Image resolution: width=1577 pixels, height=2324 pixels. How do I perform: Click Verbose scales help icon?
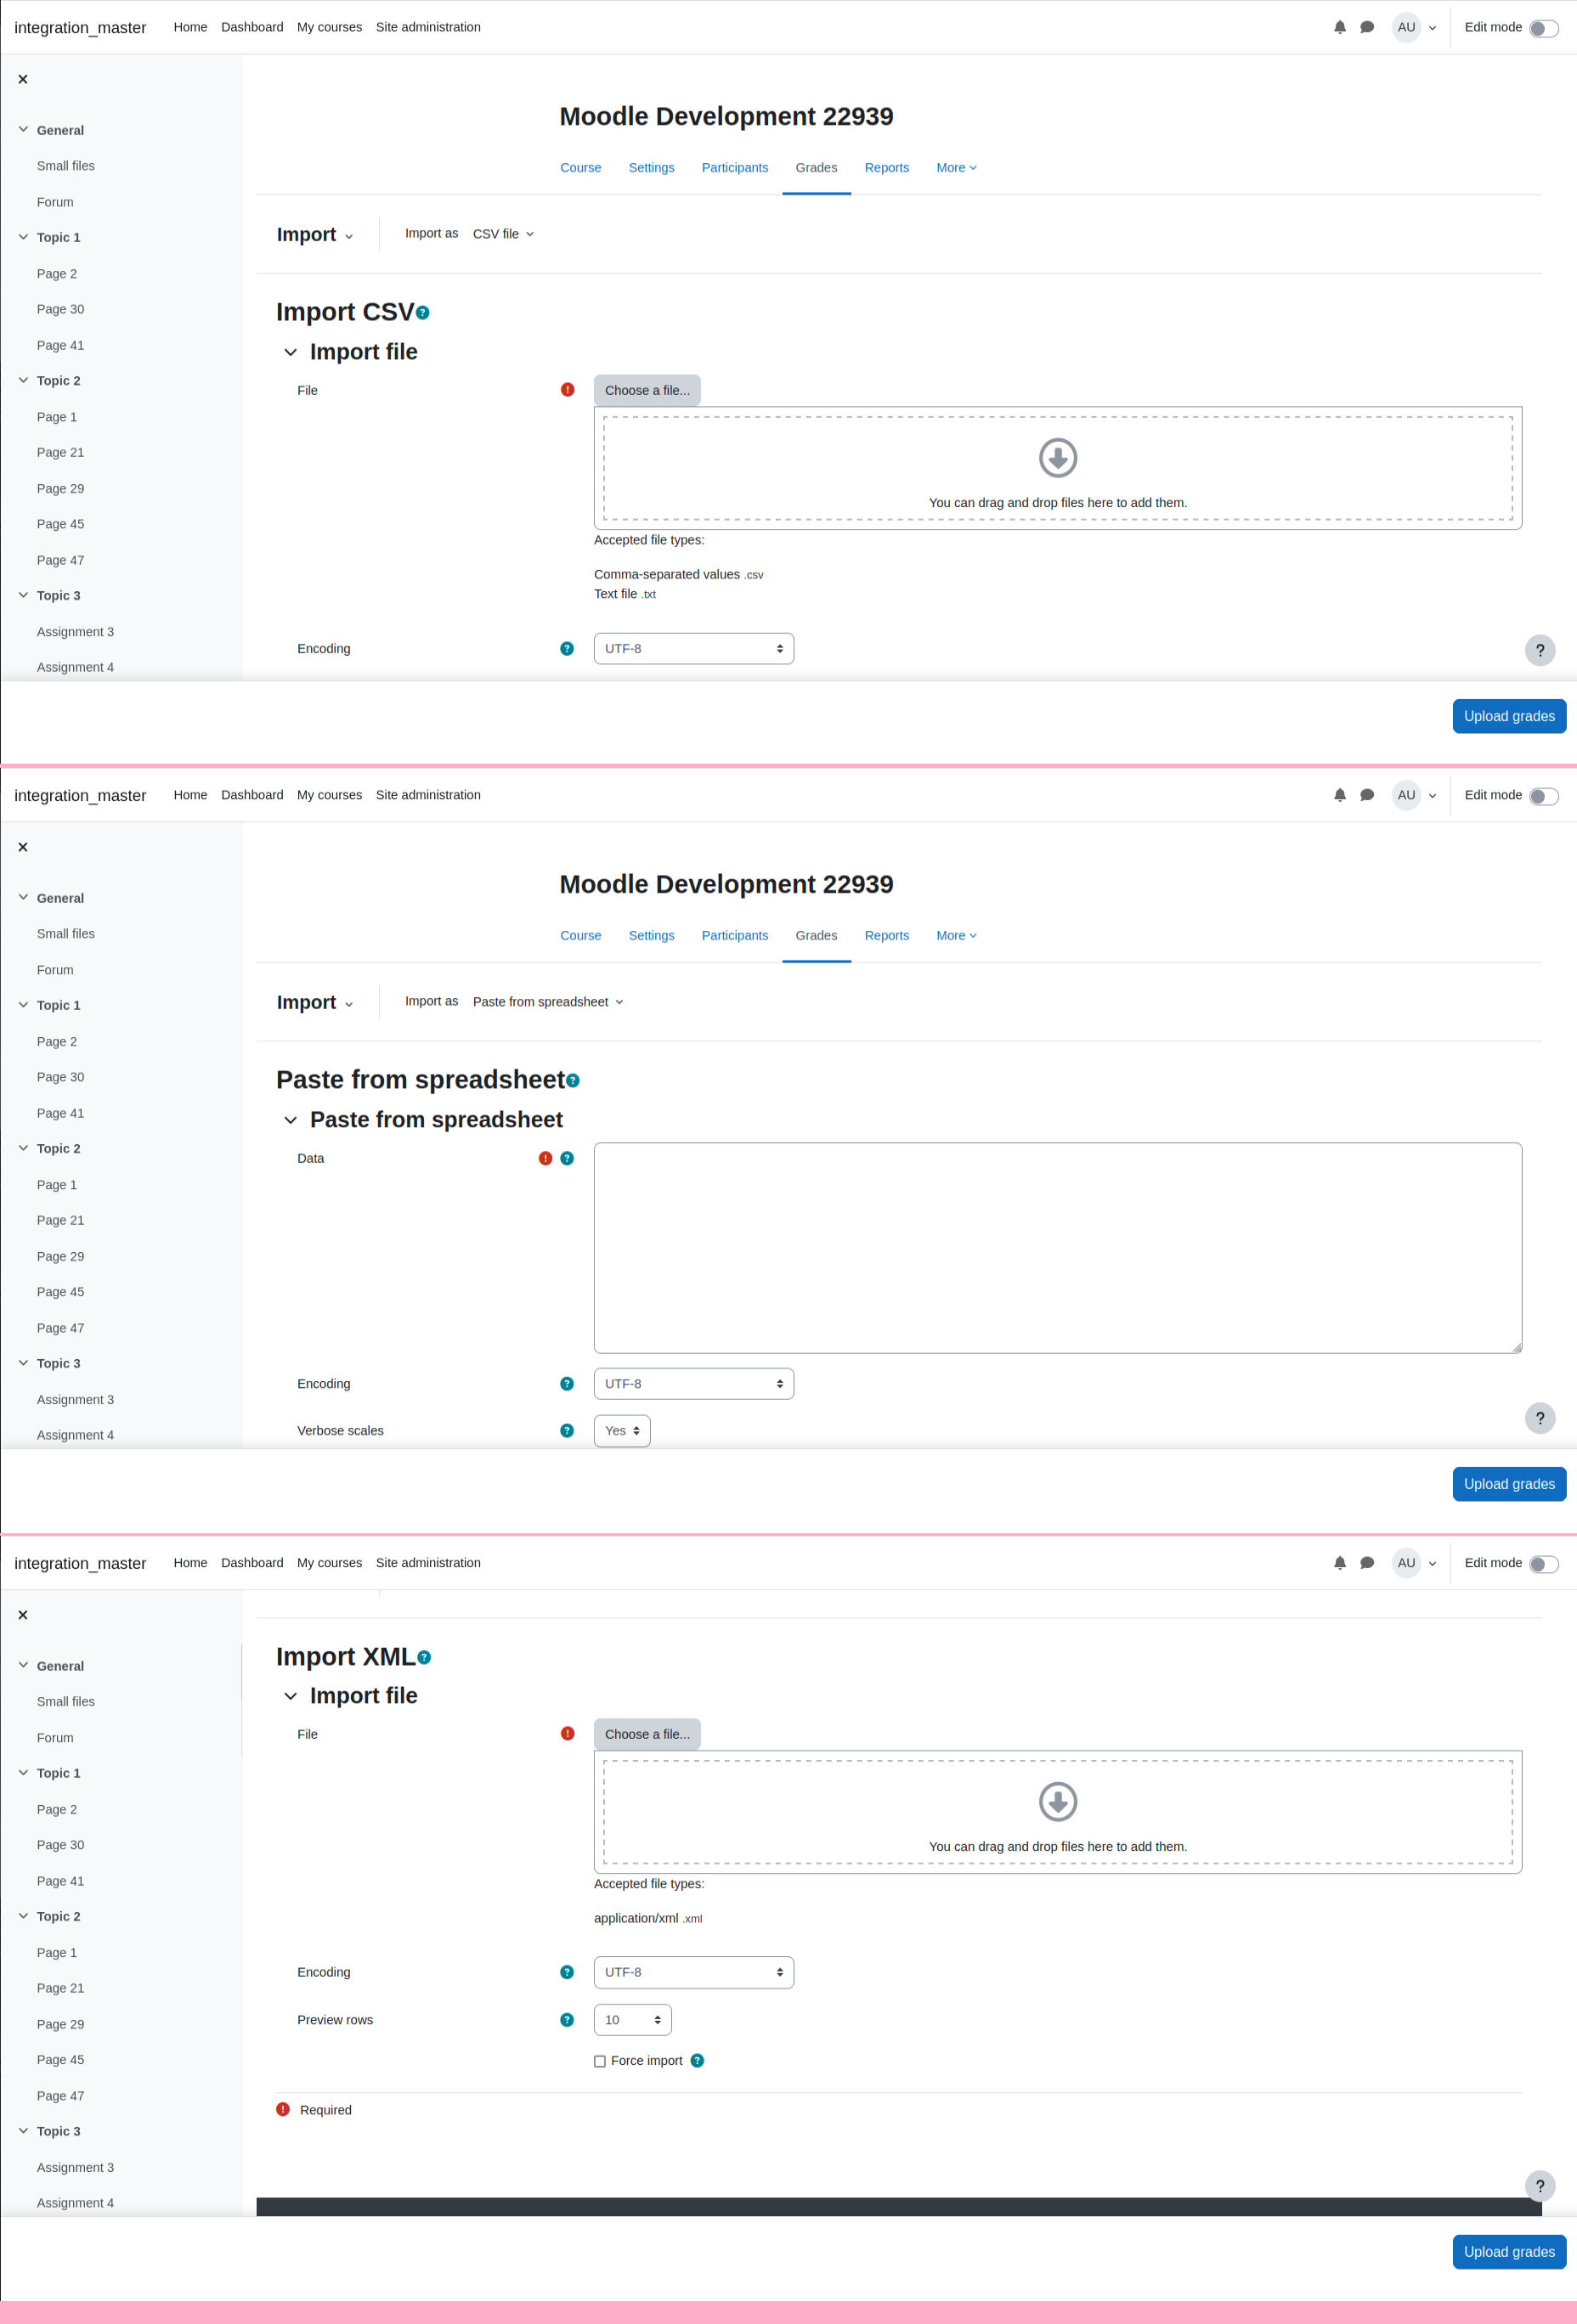tap(567, 1431)
